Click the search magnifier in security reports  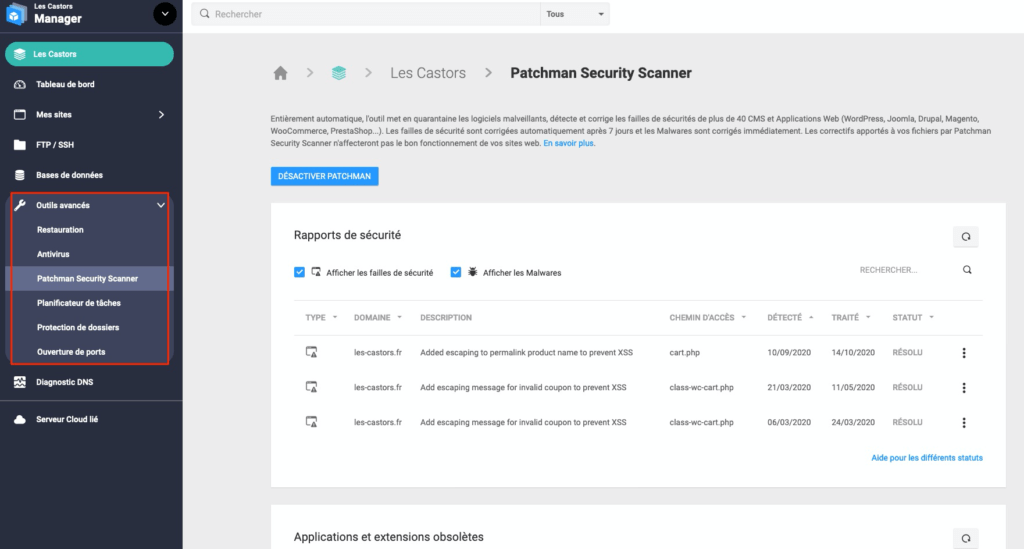point(967,270)
